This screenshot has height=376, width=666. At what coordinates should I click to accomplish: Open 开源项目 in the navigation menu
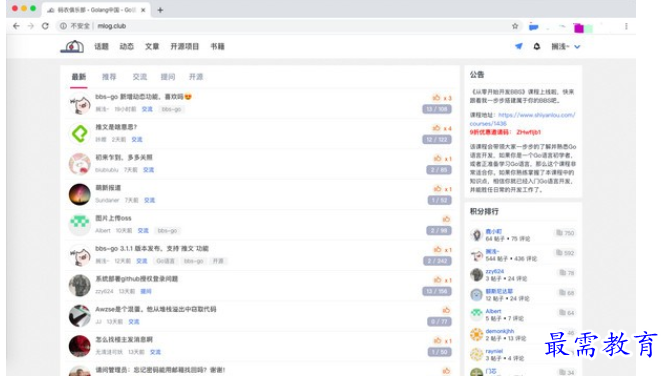pos(184,46)
